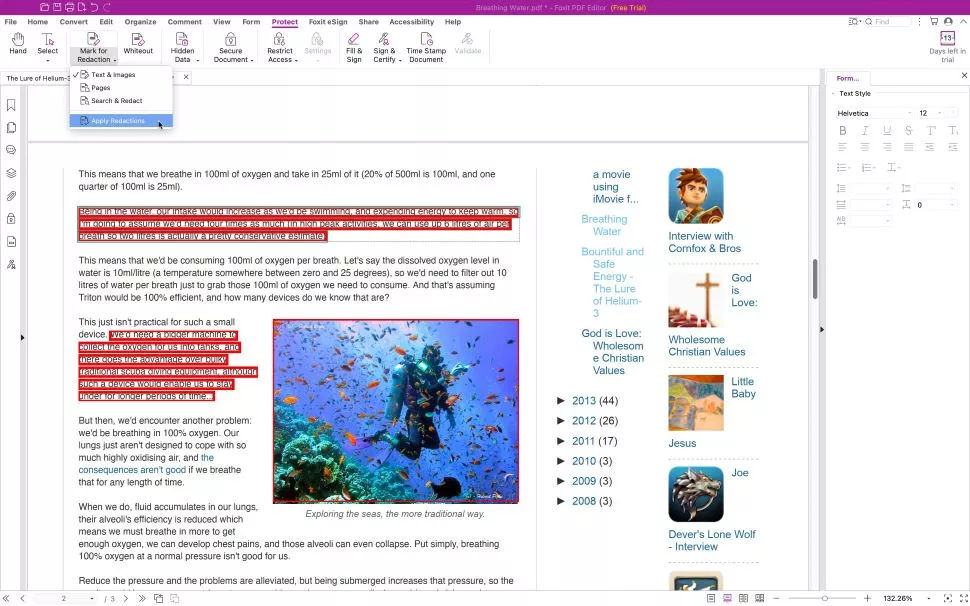Open the Protect ribbon tab
The image size is (970, 606).
pos(285,22)
